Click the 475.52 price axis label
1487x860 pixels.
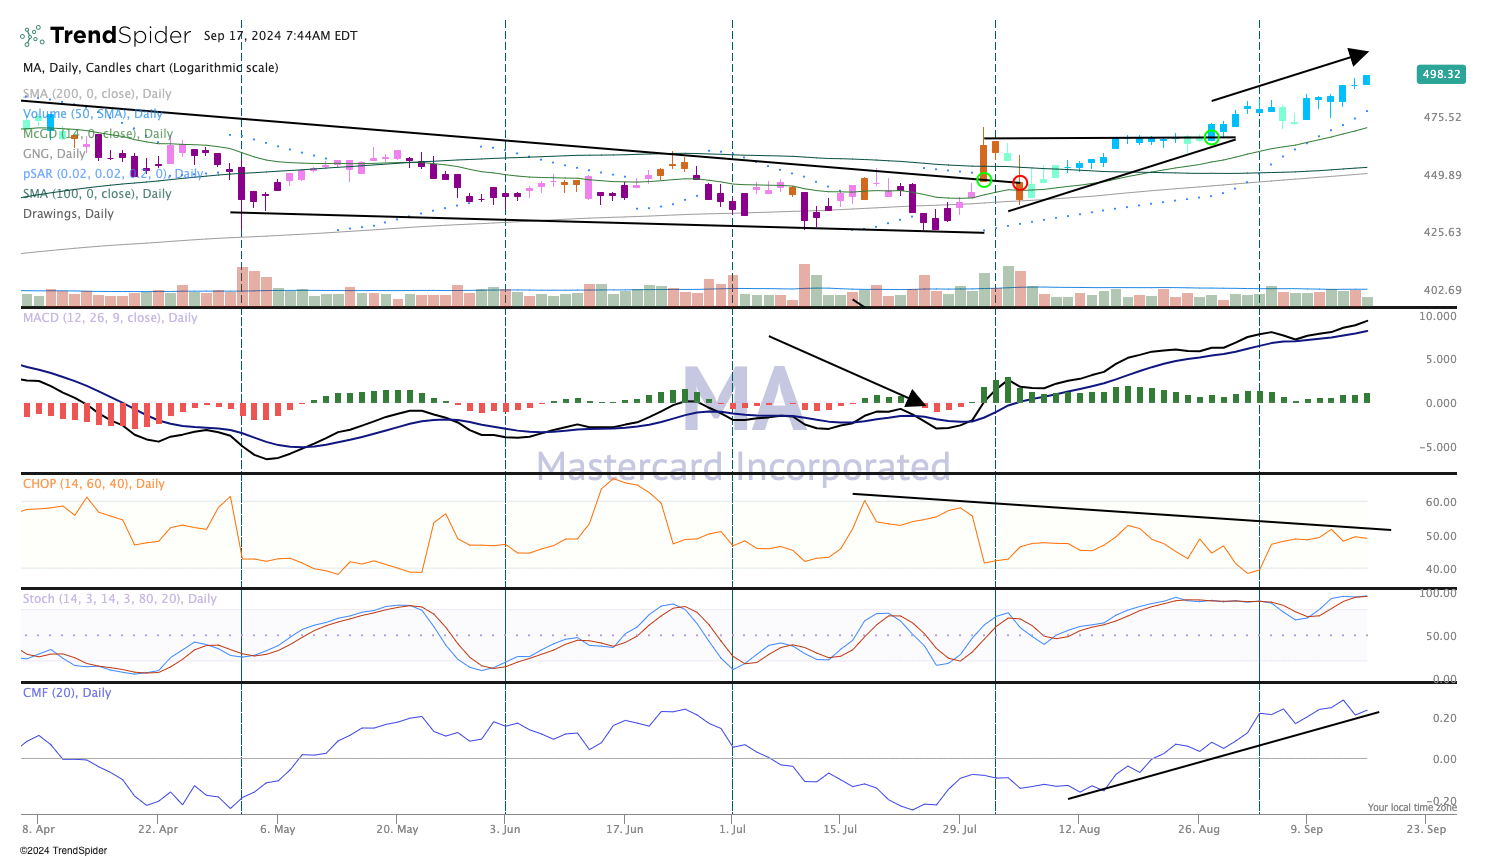tap(1442, 117)
